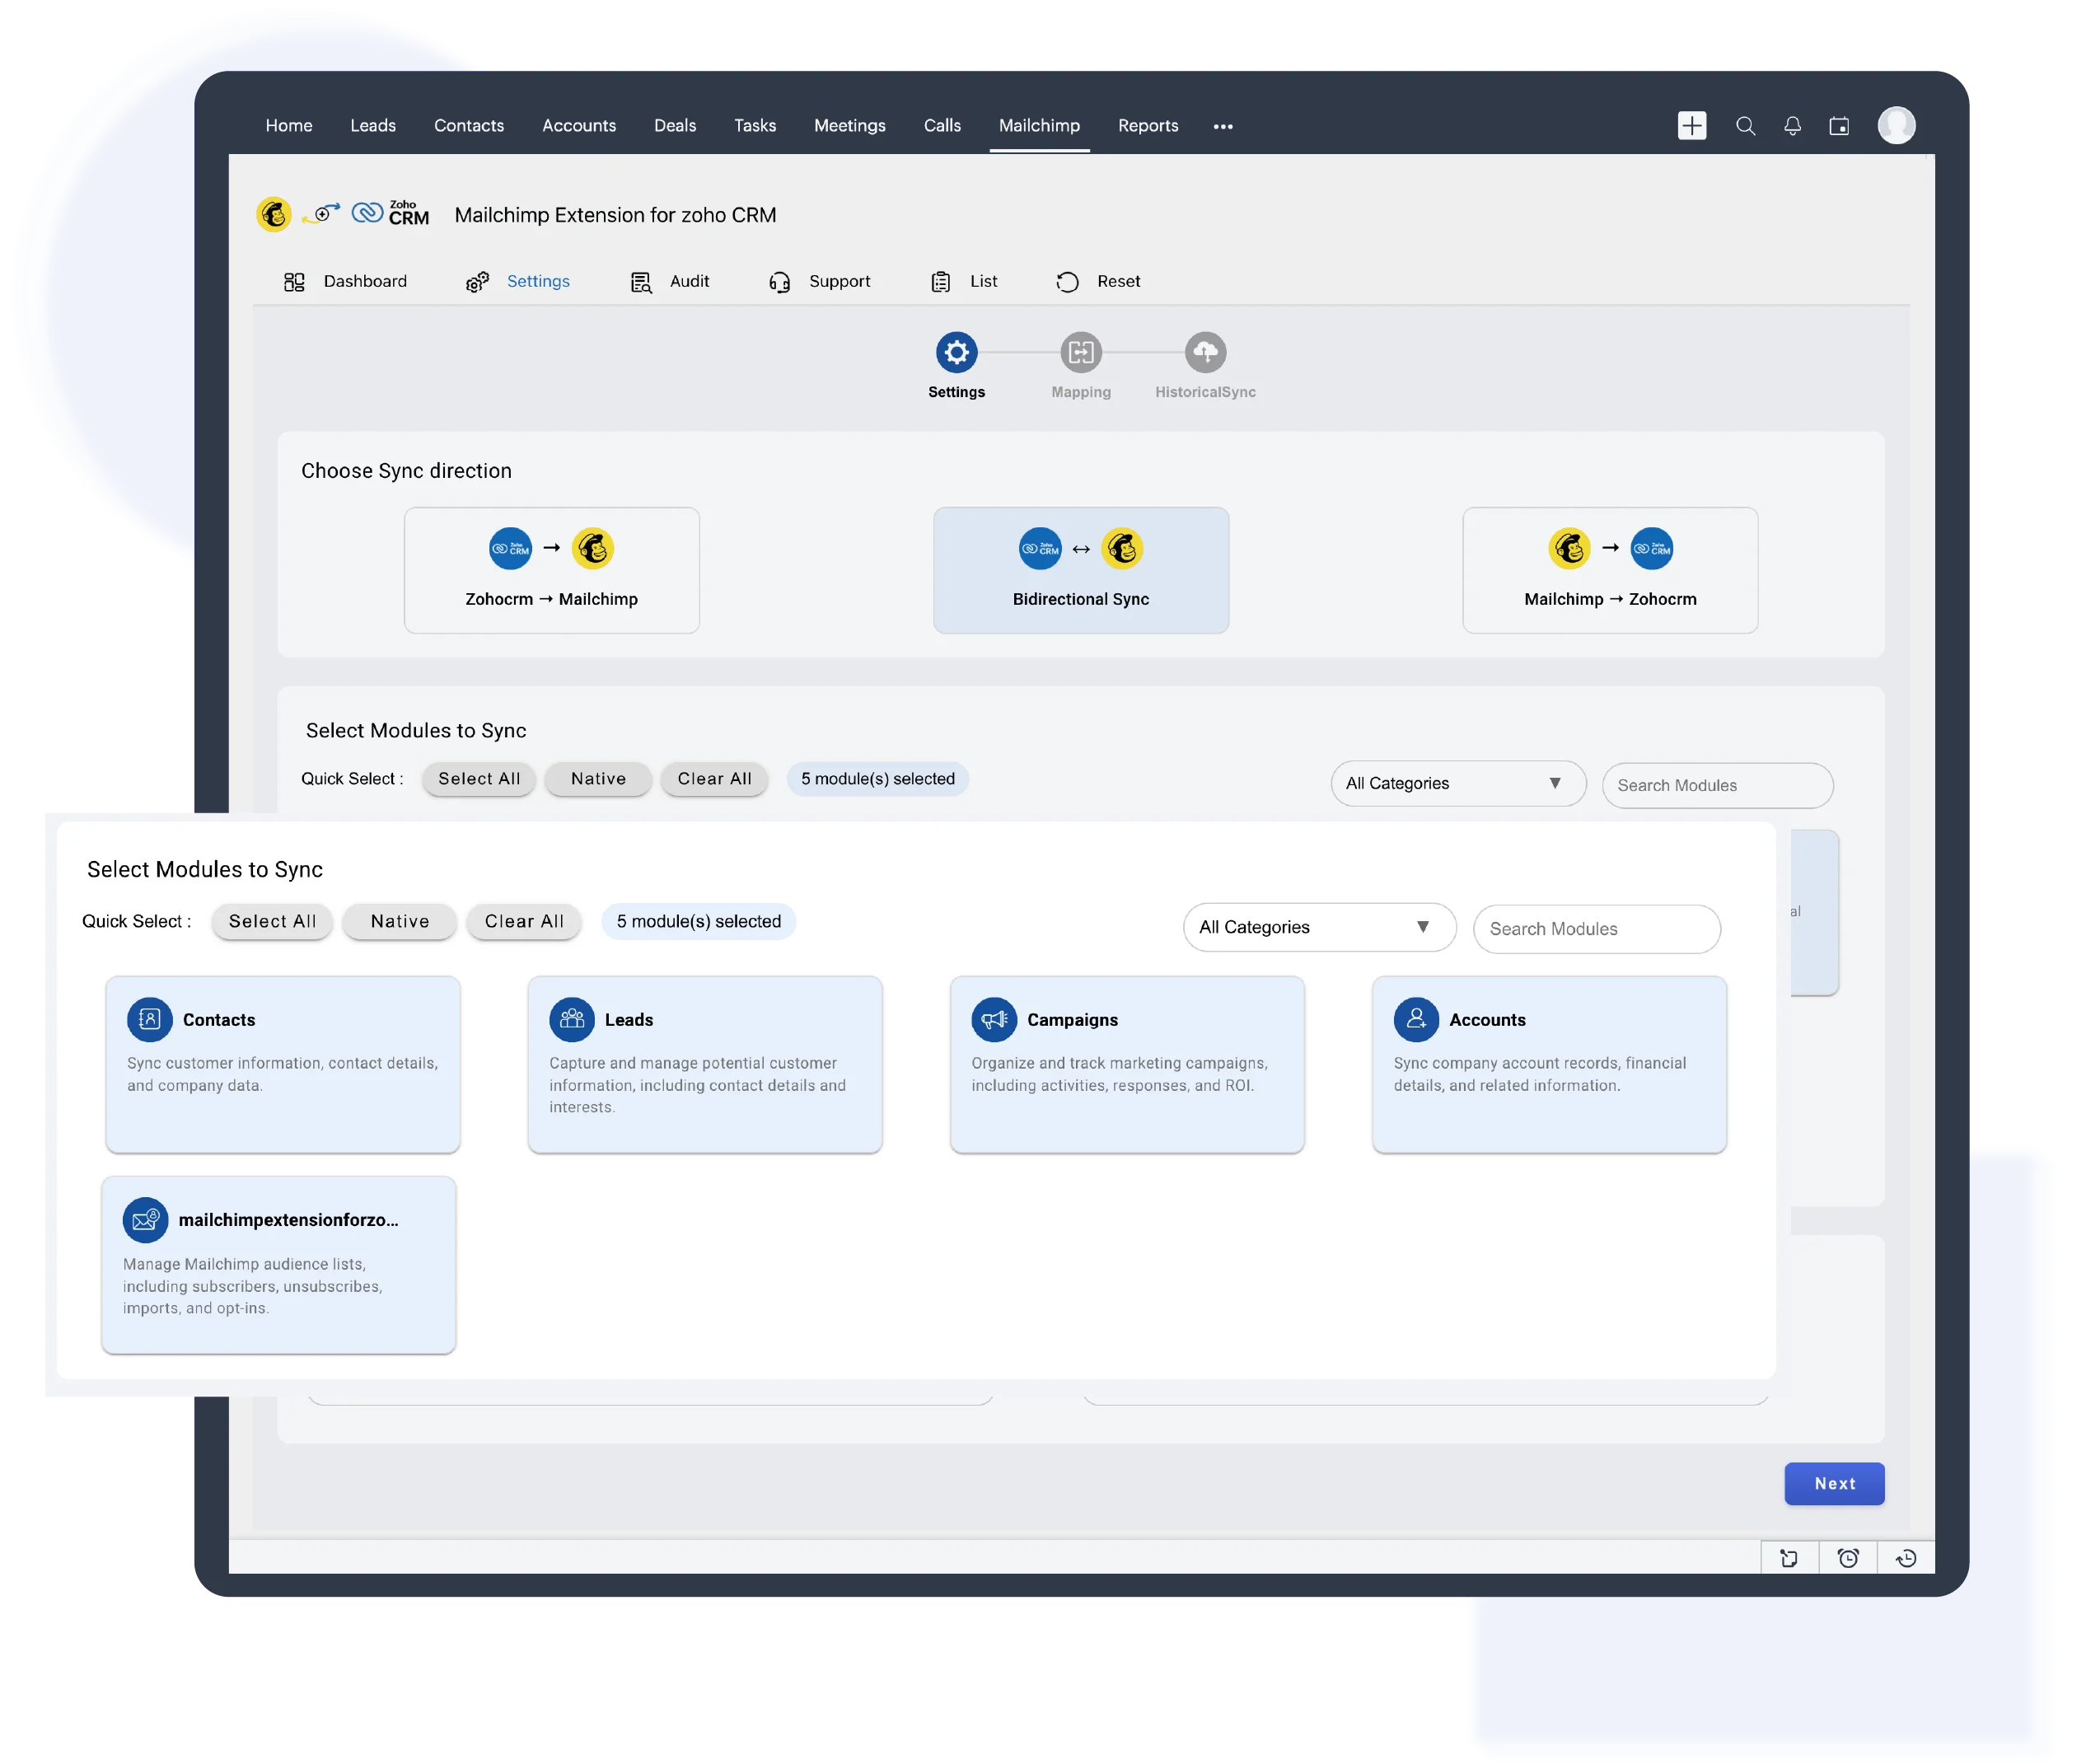The image size is (2086, 1764).
Task: Open the HistoricalSync cloud icon
Action: coord(1205,352)
